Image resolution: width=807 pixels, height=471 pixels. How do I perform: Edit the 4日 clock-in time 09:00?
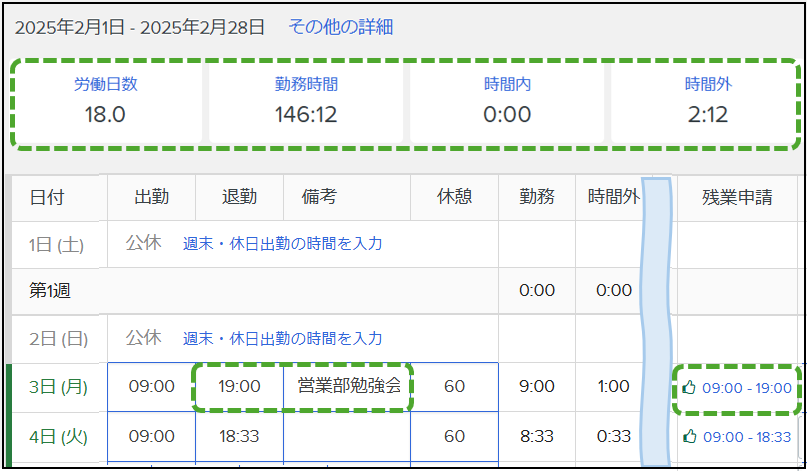151,437
